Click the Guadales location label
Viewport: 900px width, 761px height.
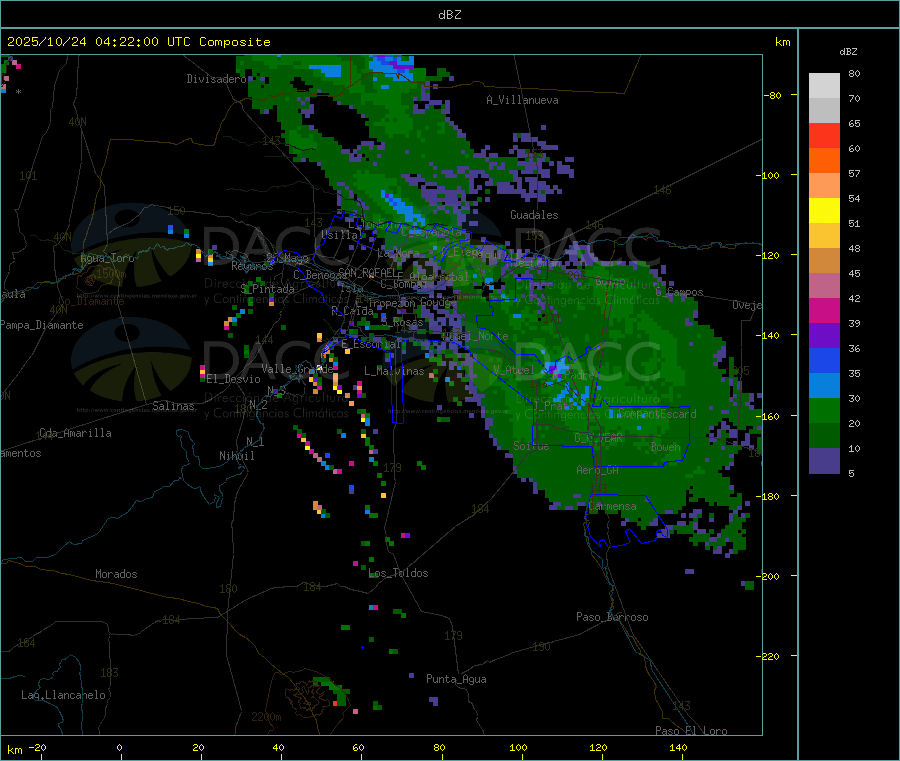(x=534, y=215)
